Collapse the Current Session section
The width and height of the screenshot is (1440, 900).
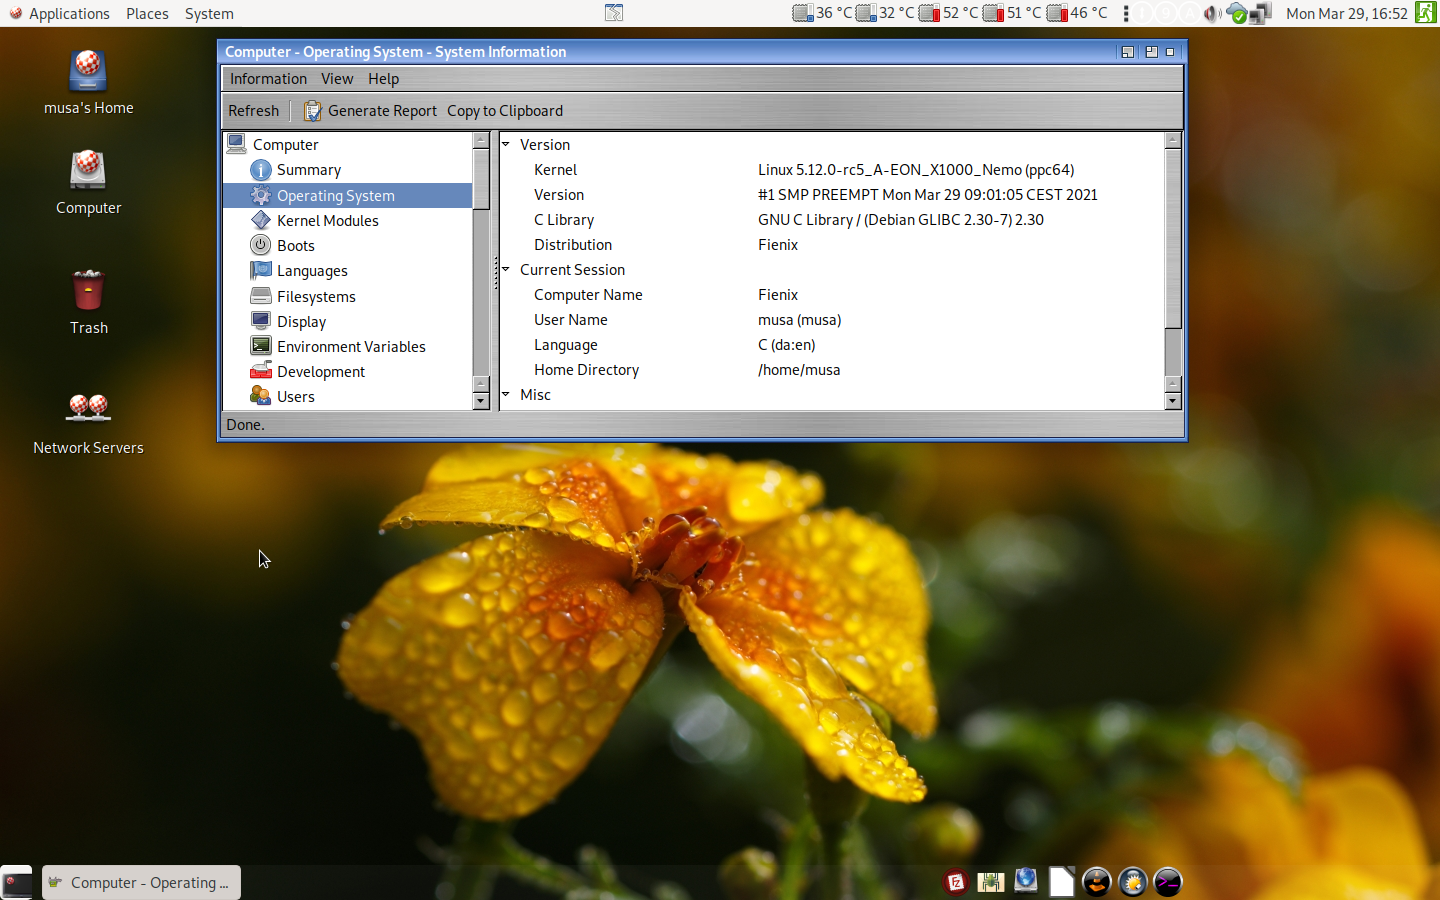pos(506,270)
